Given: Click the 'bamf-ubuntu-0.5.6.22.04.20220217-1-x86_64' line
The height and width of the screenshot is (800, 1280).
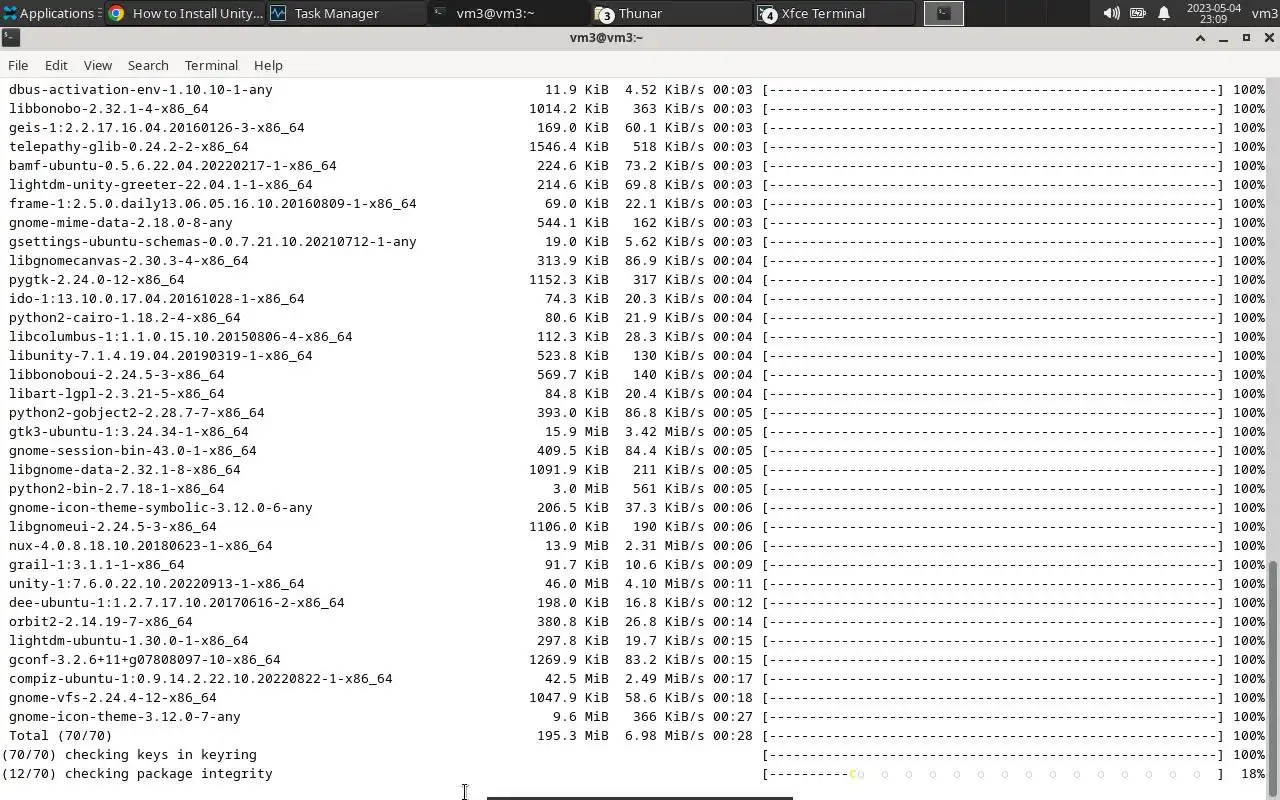Looking at the screenshot, I should [x=173, y=166].
